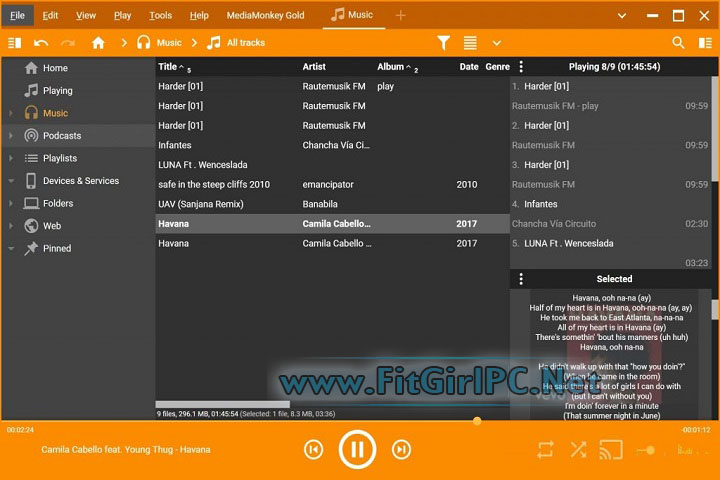720x480 pixels.
Task: Open the search magnifier icon
Action: coord(678,43)
